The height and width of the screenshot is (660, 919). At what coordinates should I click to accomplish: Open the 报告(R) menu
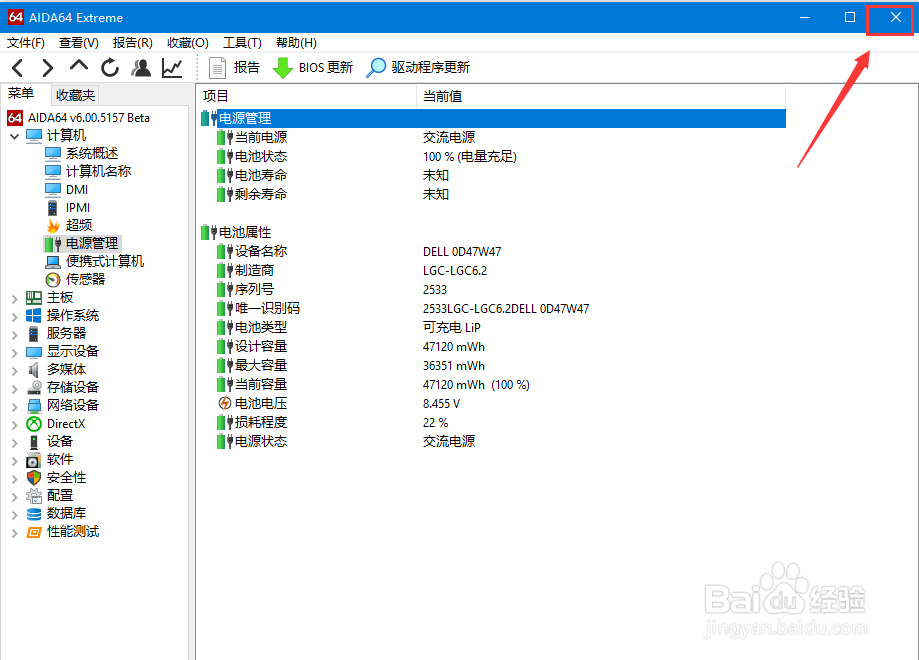(132, 43)
